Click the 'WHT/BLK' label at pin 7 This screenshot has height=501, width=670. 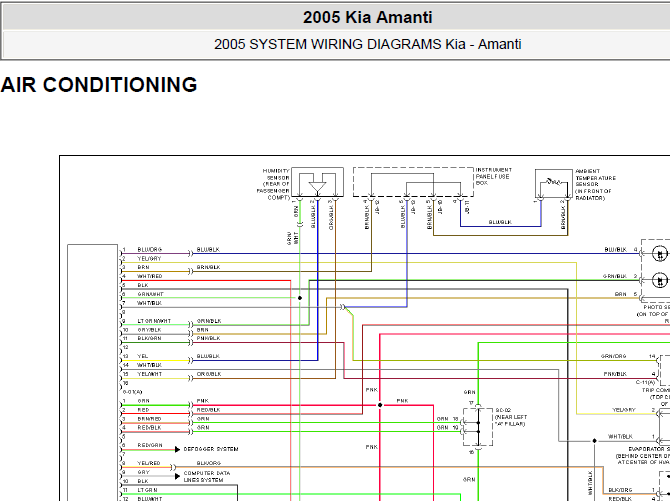click(149, 304)
